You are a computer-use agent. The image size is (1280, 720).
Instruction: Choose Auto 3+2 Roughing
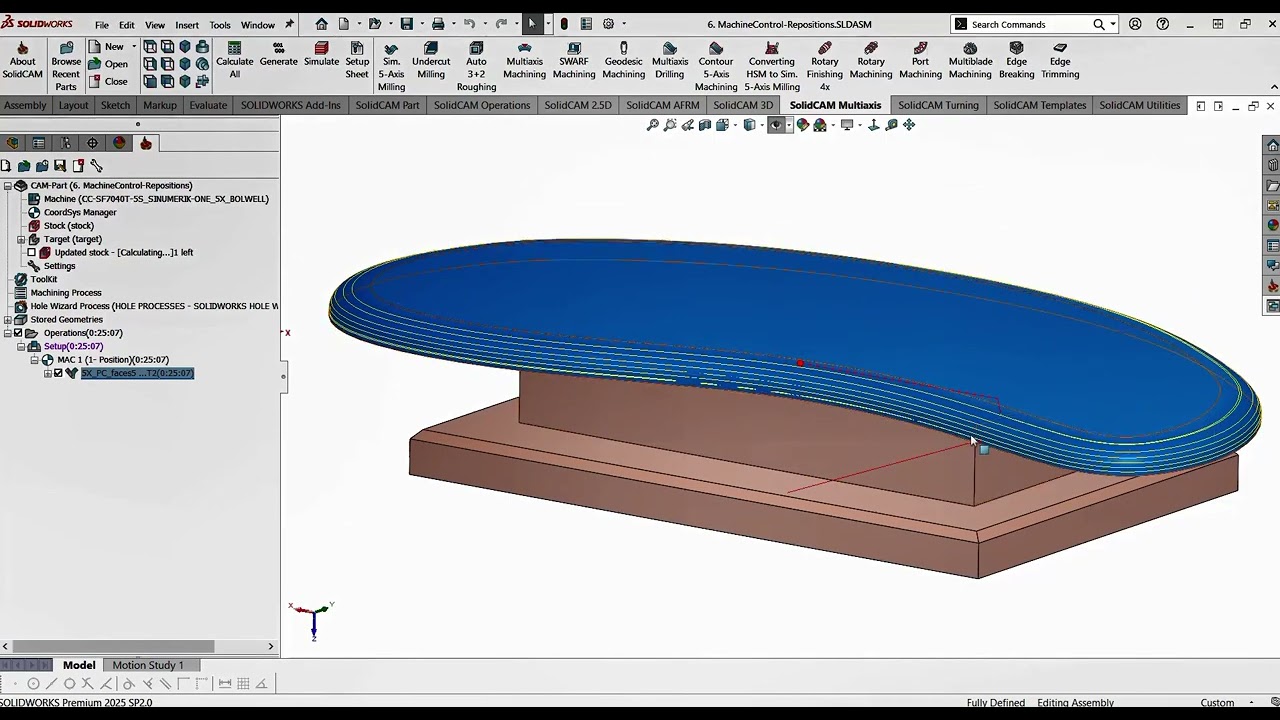click(x=476, y=67)
